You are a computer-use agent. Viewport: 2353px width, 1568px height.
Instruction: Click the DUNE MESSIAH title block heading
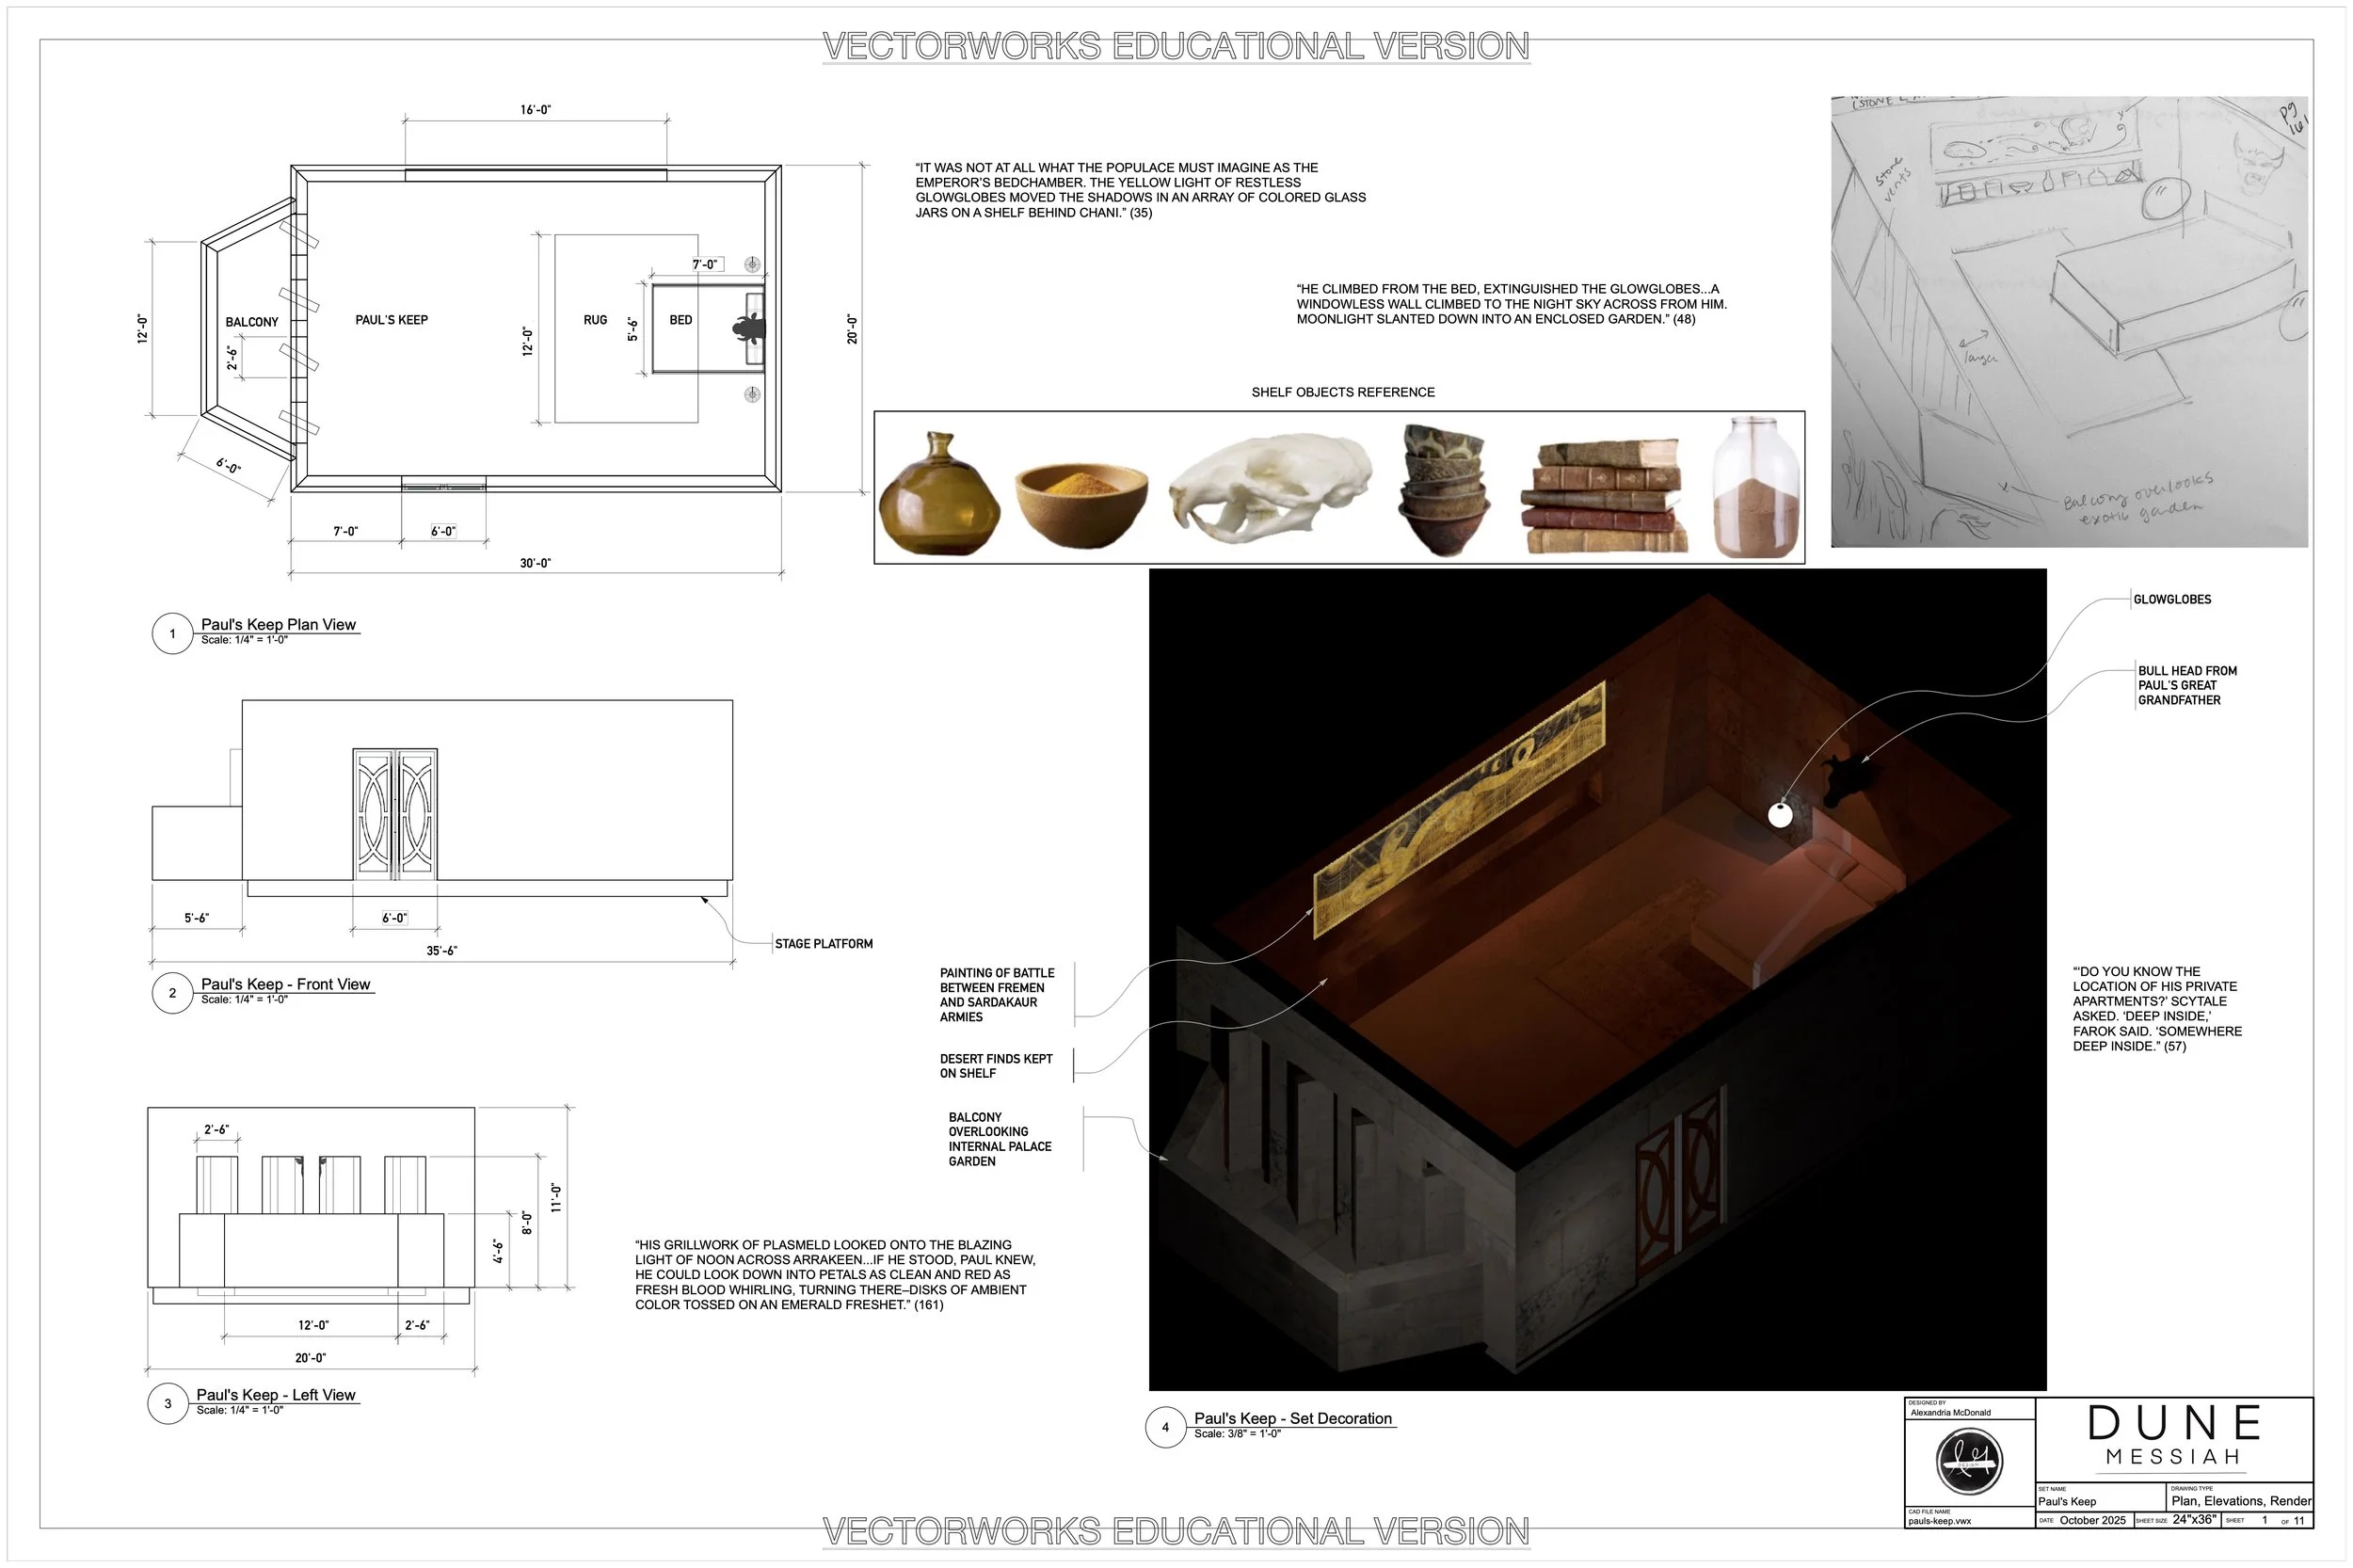click(2174, 1436)
